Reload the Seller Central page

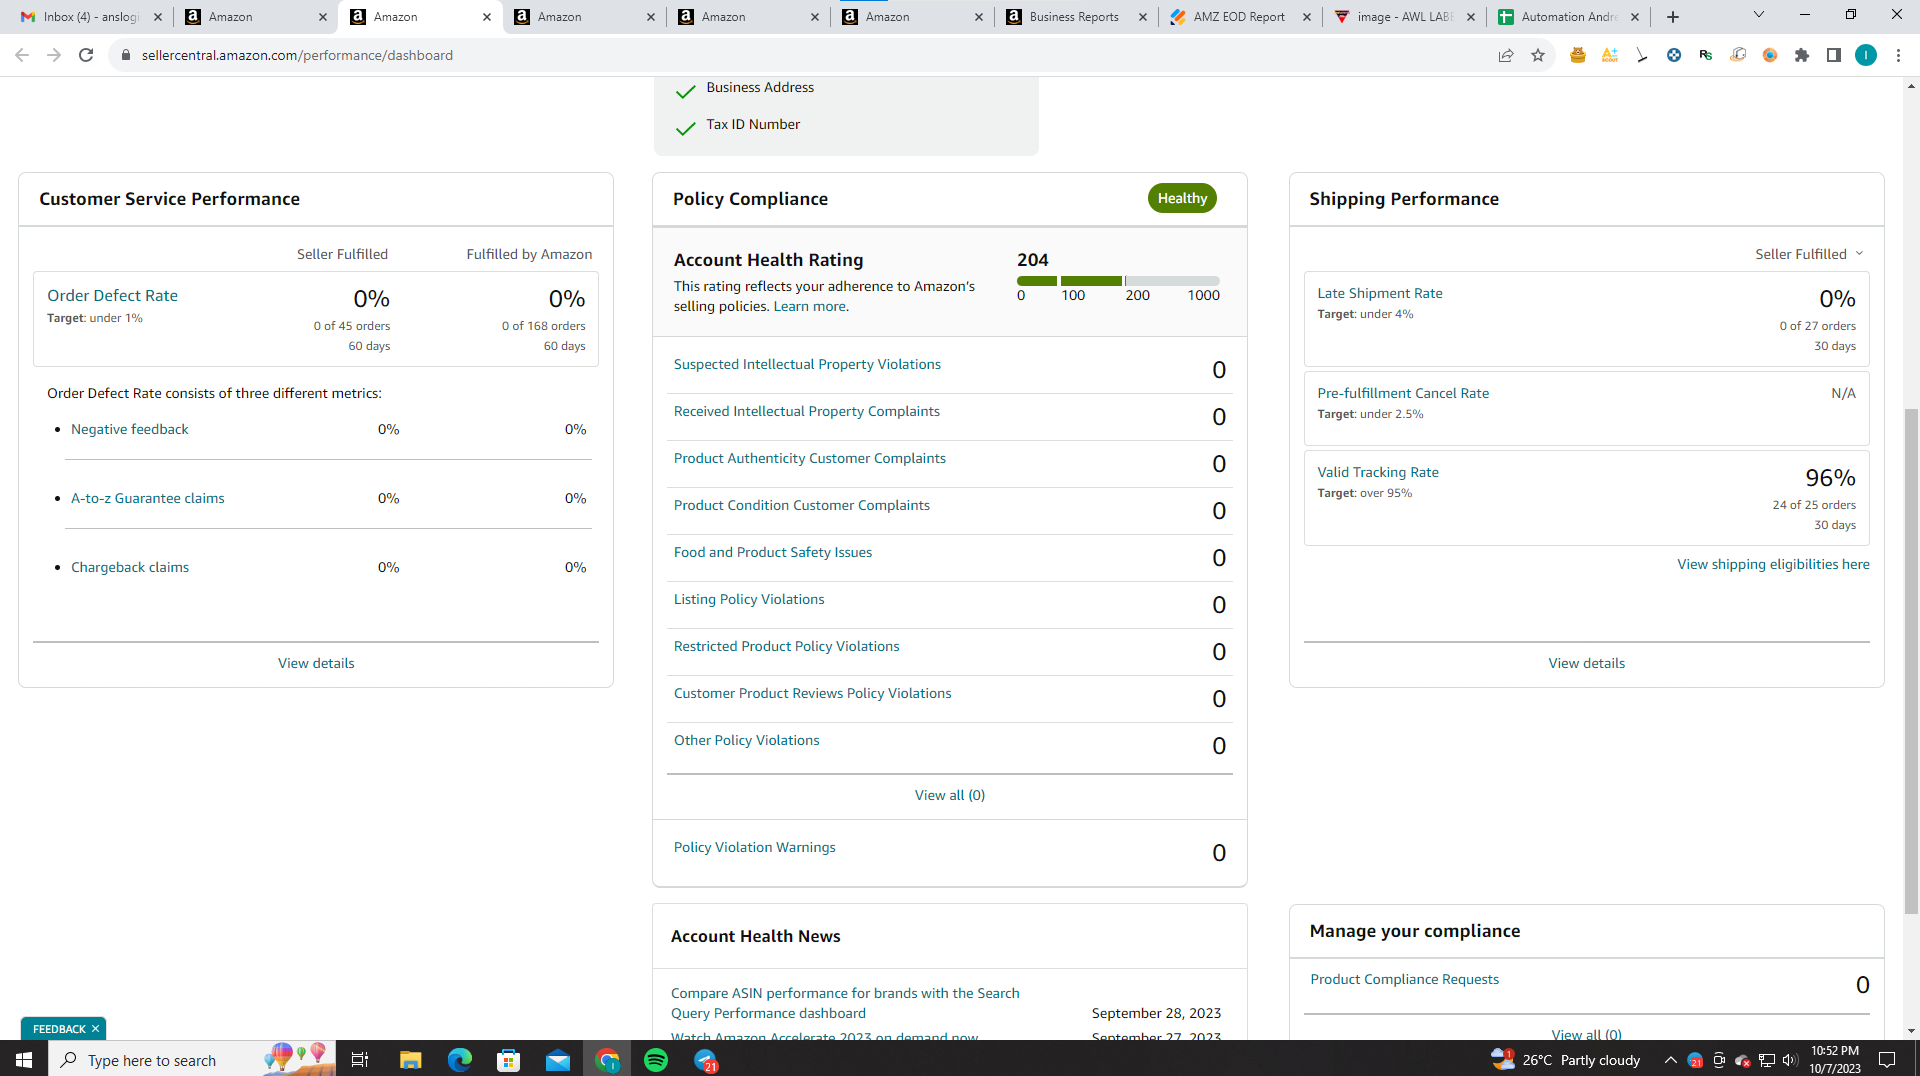coord(86,55)
